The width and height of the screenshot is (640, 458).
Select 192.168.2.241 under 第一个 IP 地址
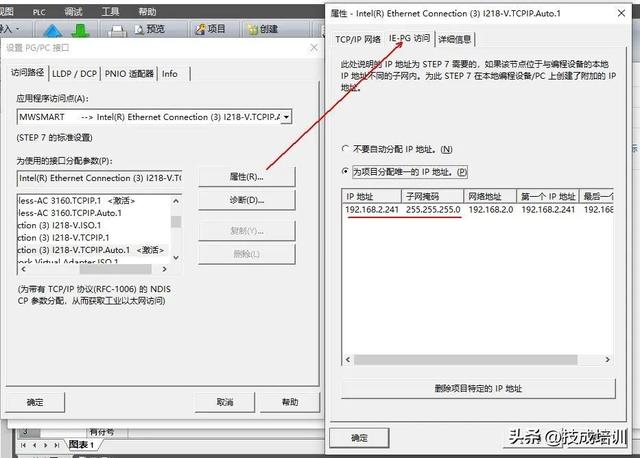[548, 210]
